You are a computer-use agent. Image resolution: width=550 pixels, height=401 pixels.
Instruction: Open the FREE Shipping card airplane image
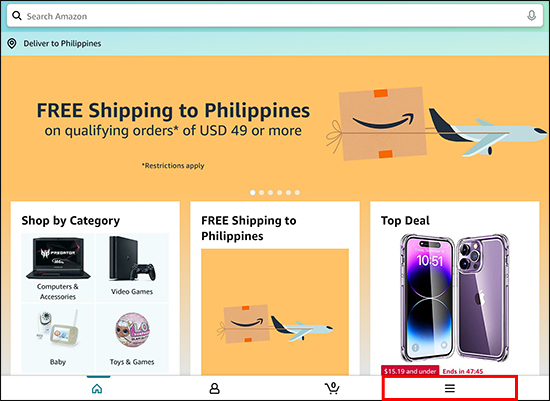coord(275,312)
